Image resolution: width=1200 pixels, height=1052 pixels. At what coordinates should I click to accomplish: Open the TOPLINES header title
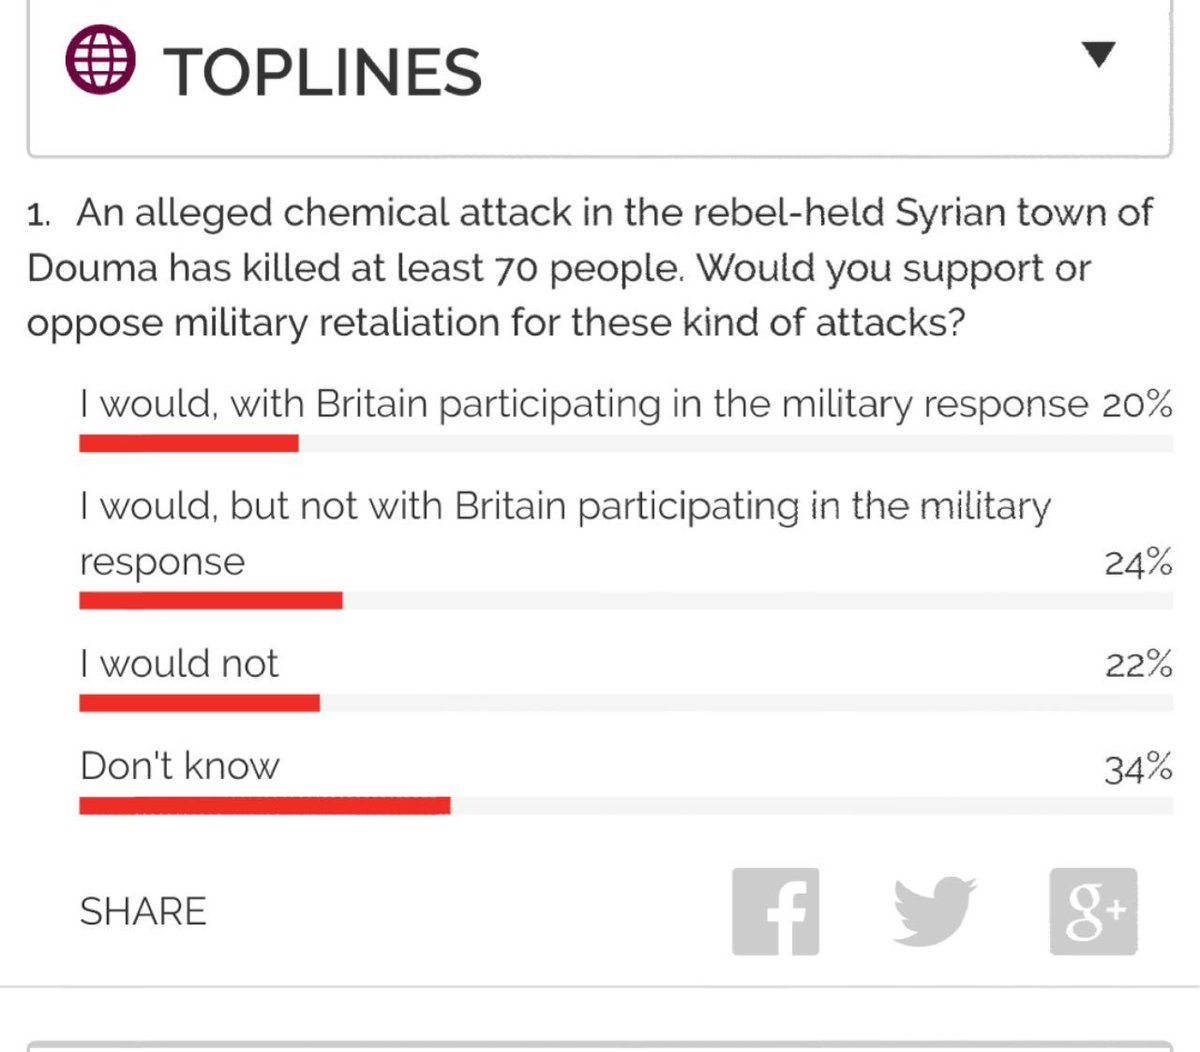click(323, 72)
